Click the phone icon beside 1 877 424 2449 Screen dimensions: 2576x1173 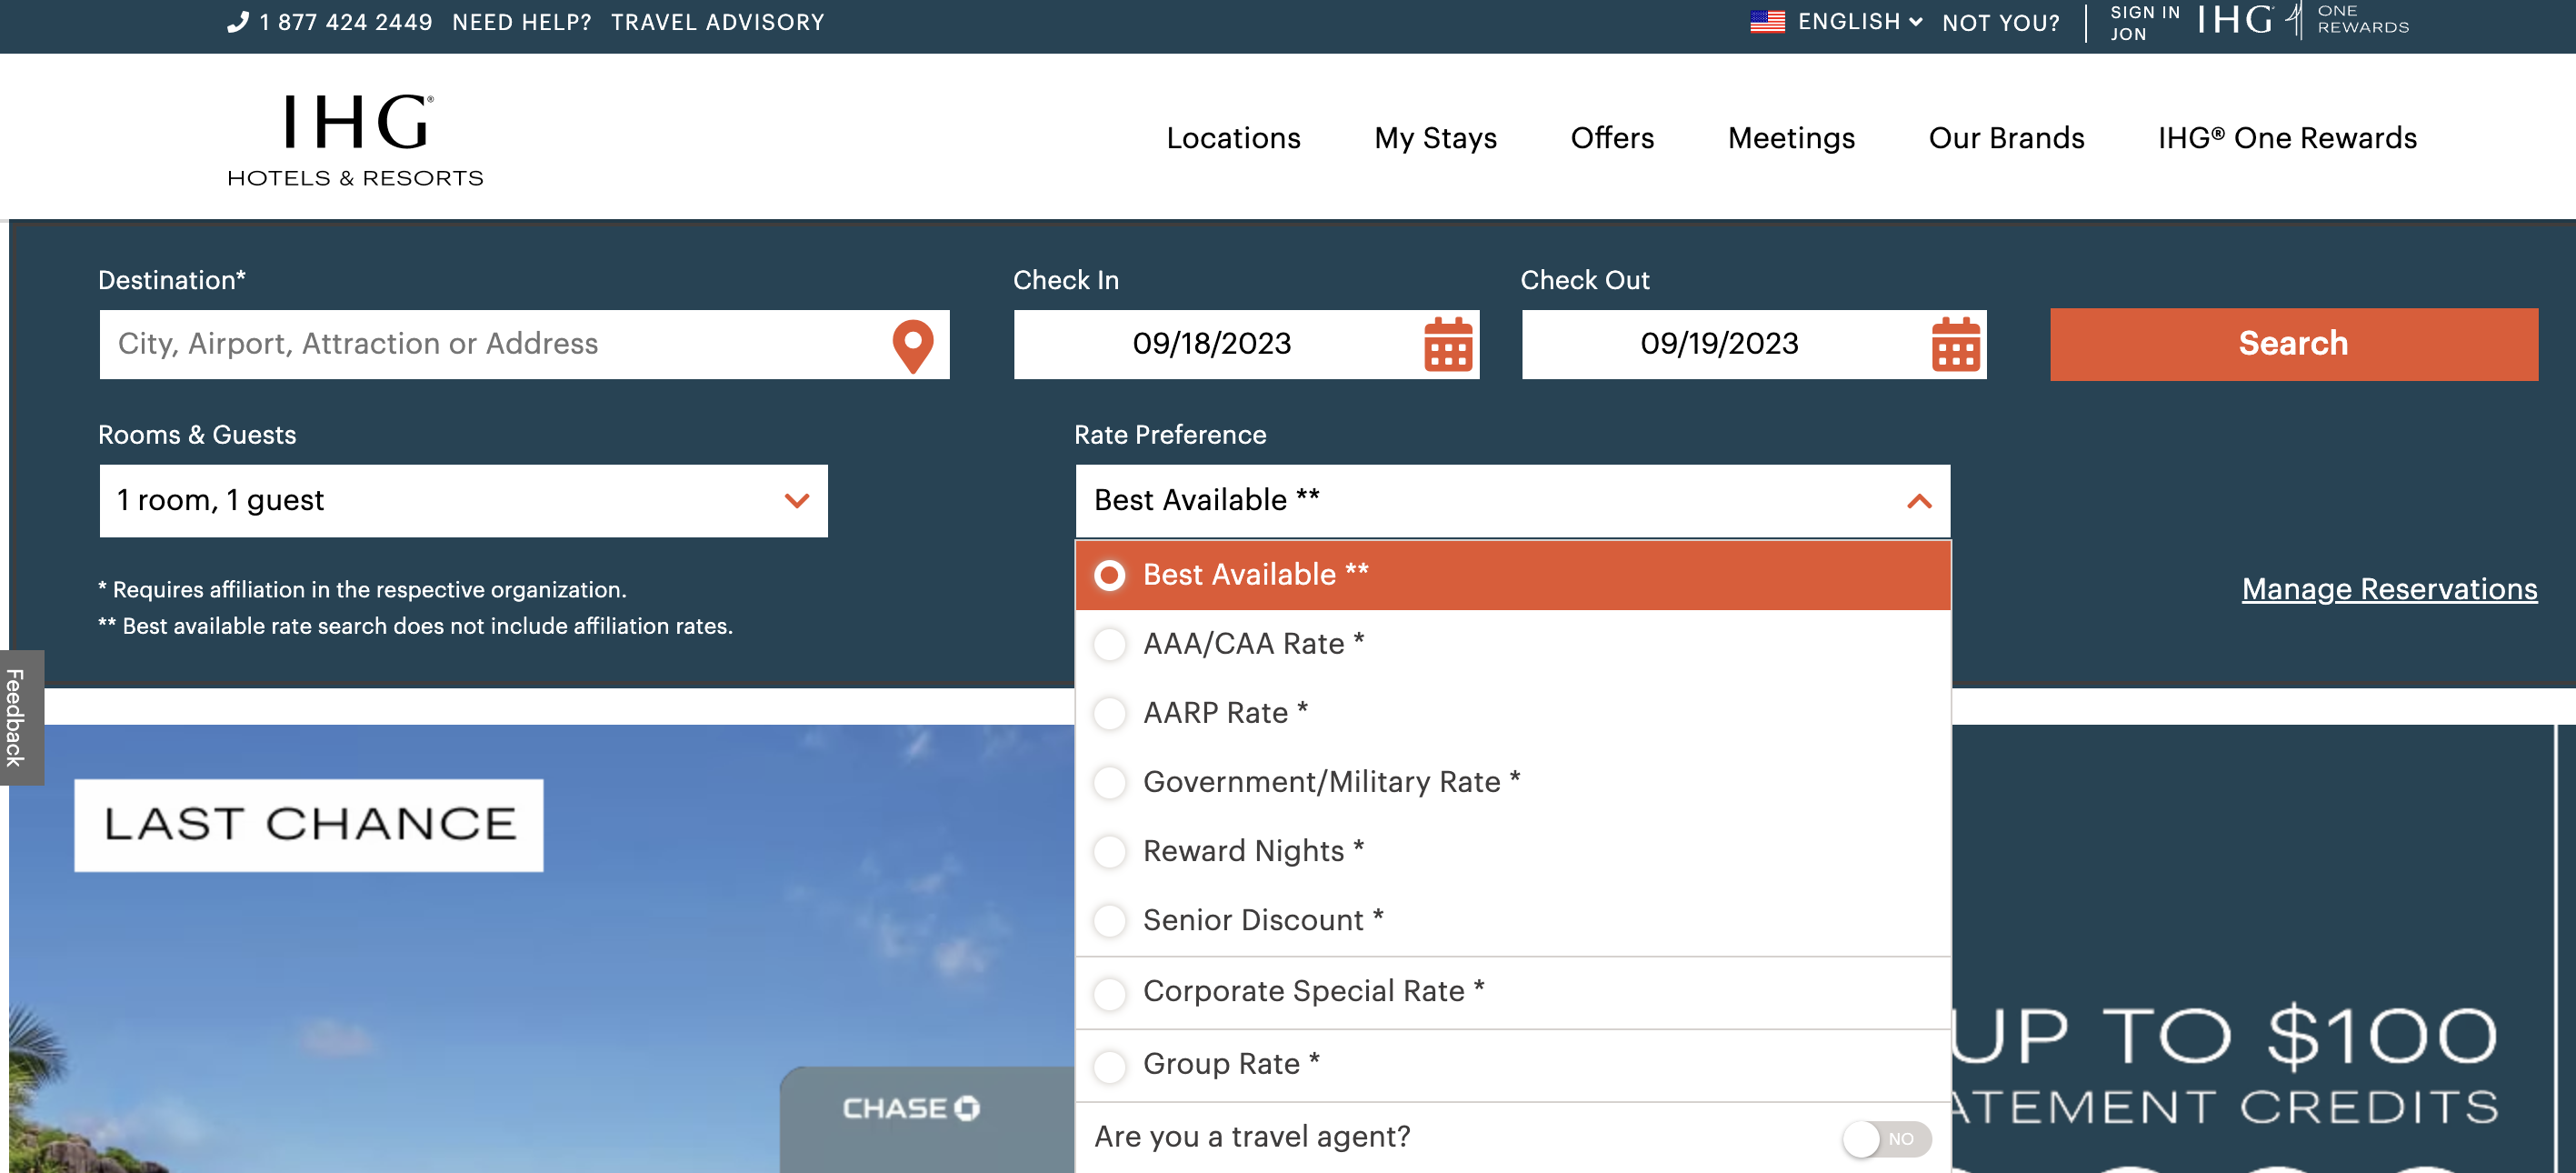[237, 22]
